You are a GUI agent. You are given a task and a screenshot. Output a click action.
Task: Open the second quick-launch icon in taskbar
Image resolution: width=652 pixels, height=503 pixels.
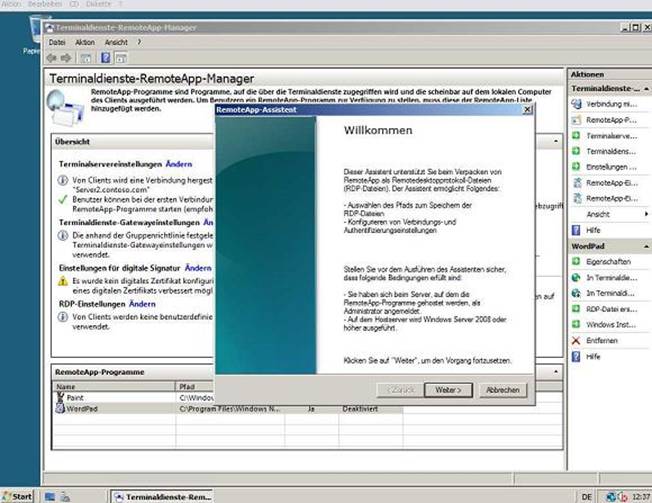65,496
